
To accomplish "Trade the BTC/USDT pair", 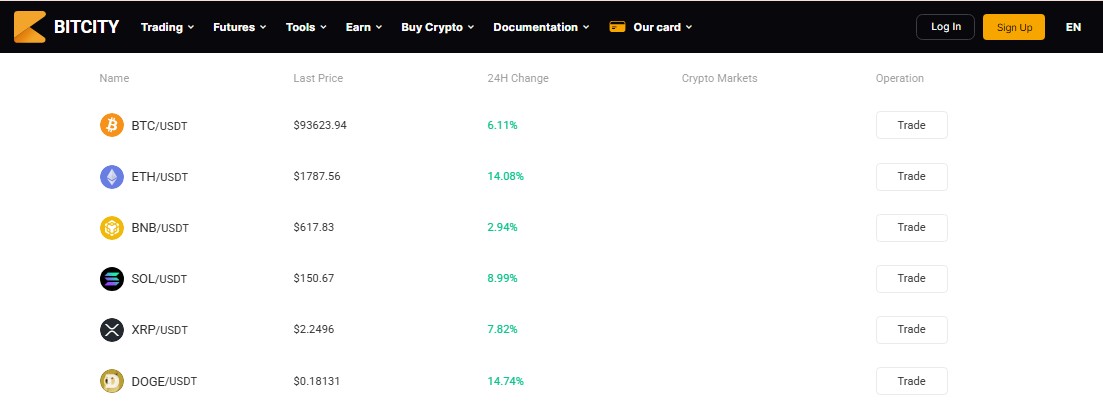I will 912,125.
